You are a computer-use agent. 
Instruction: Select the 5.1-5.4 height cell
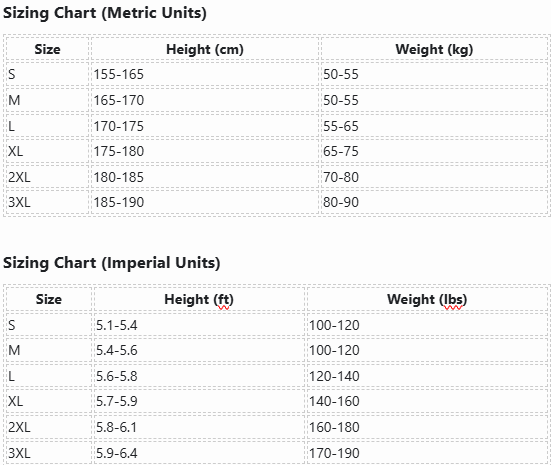pyautogui.click(x=199, y=325)
